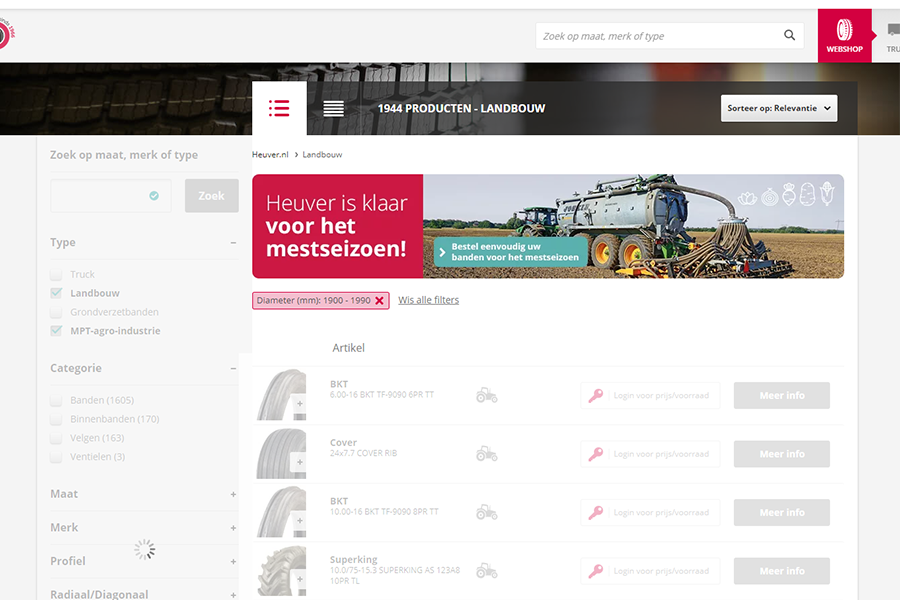
Task: Switch to the detailed list view icon
Action: point(279,108)
